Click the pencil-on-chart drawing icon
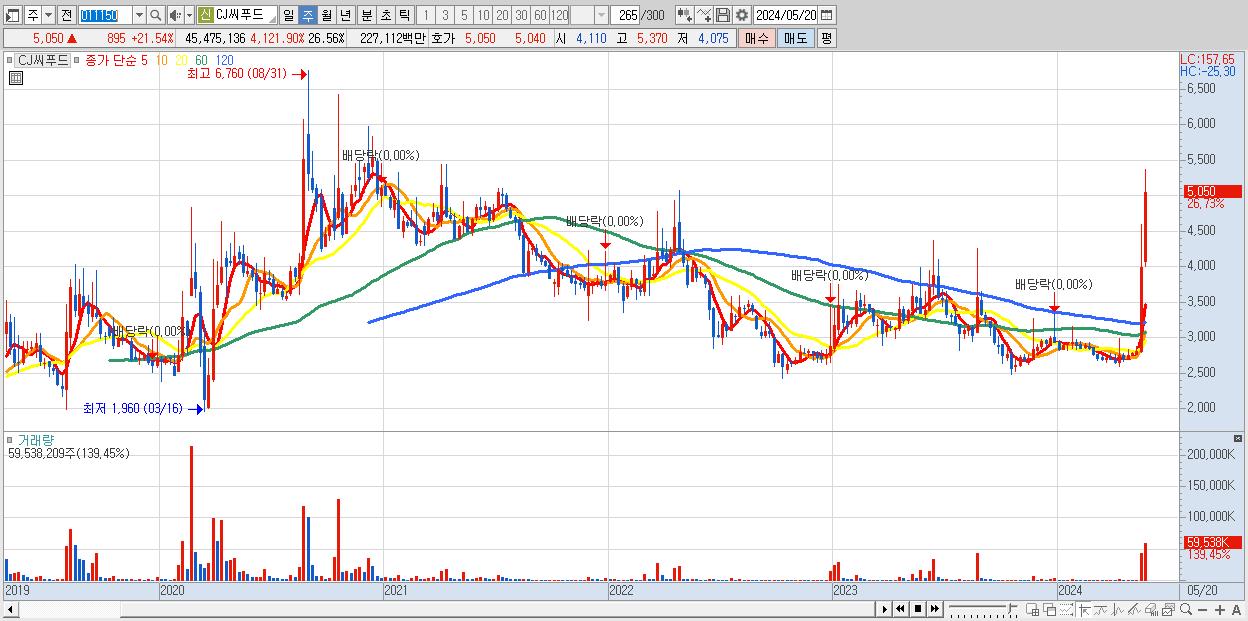This screenshot has height=621, width=1248. click(1134, 610)
